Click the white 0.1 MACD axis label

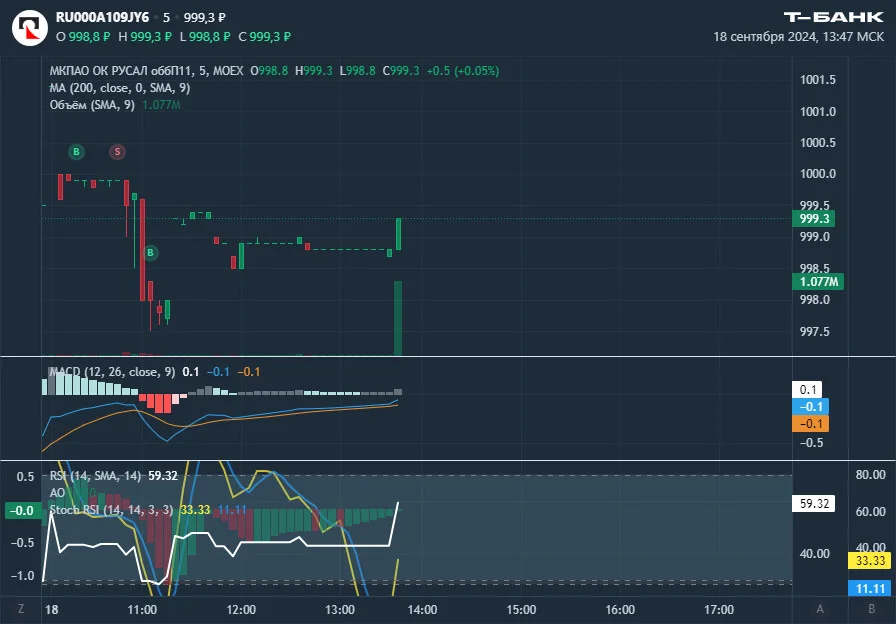pyautogui.click(x=807, y=390)
